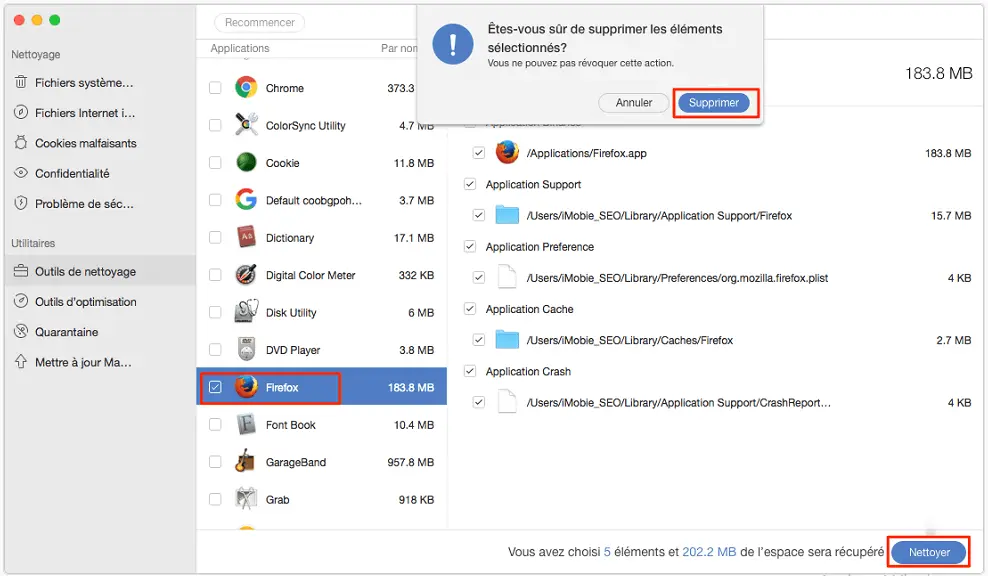
Task: Click the Grab app name
Action: (277, 500)
